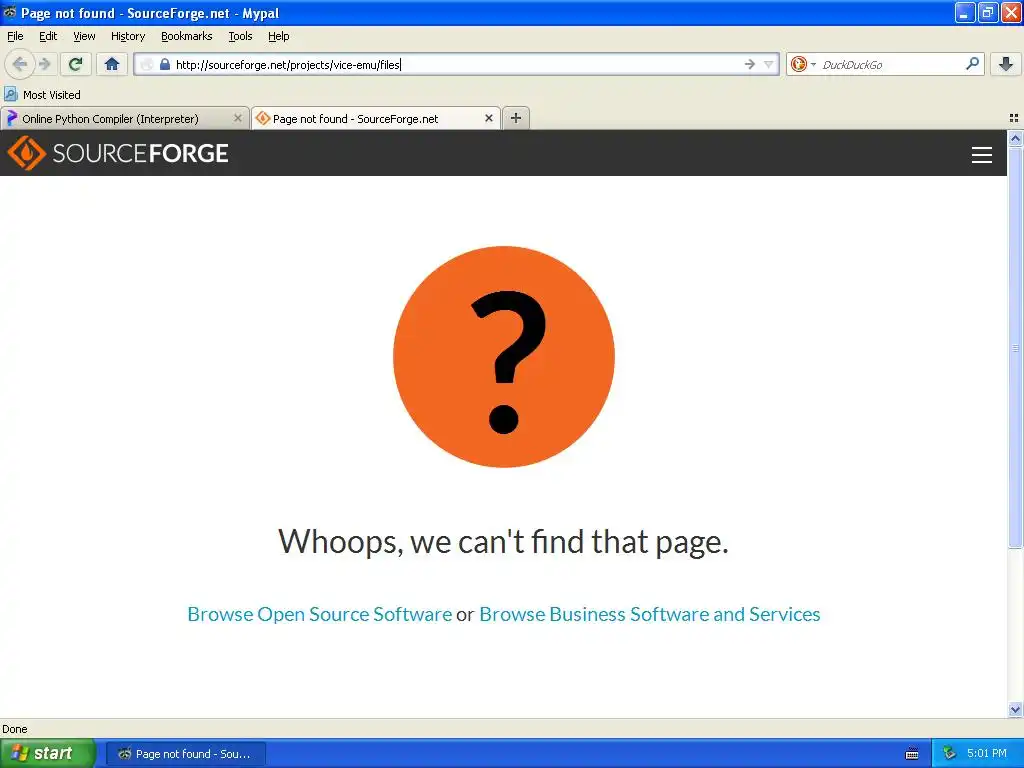Click the Done status bar text
Screen dimensions: 1024x768
pyautogui.click(x=14, y=729)
